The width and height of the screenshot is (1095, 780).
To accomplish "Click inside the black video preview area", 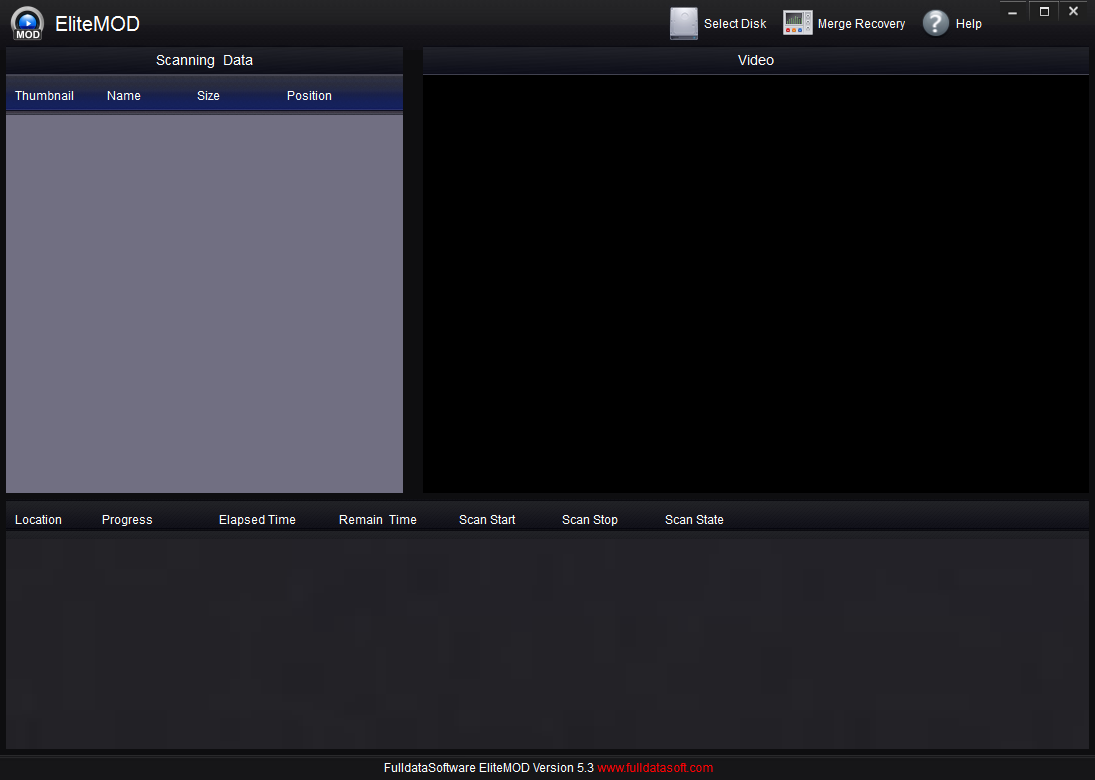I will pos(756,284).
